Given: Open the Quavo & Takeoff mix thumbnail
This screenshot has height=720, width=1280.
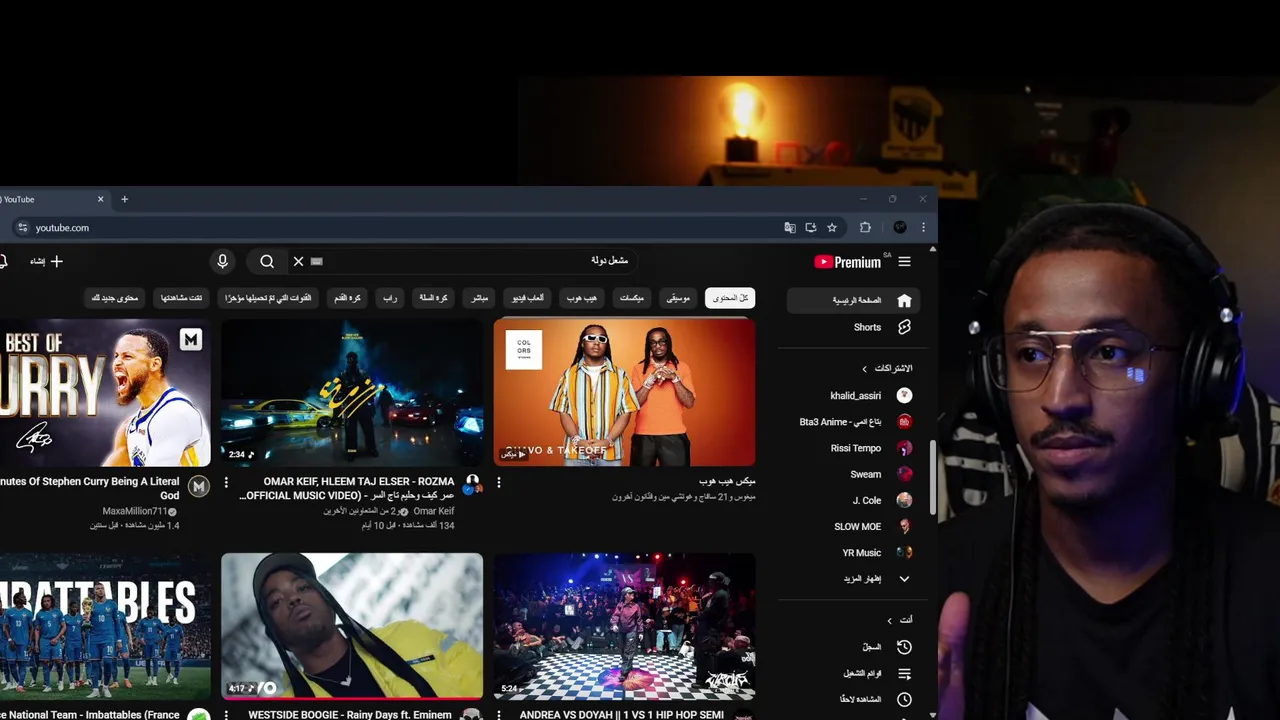Looking at the screenshot, I should [x=624, y=392].
